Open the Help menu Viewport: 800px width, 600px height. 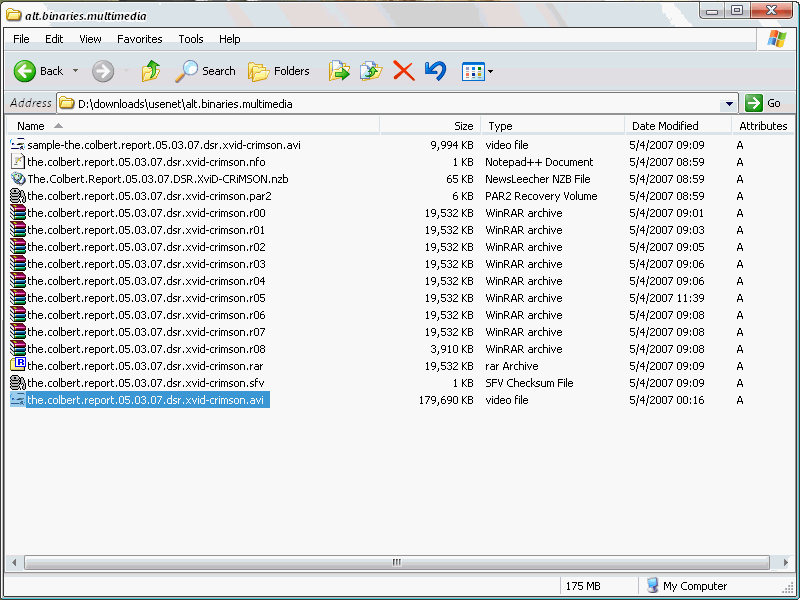point(230,39)
